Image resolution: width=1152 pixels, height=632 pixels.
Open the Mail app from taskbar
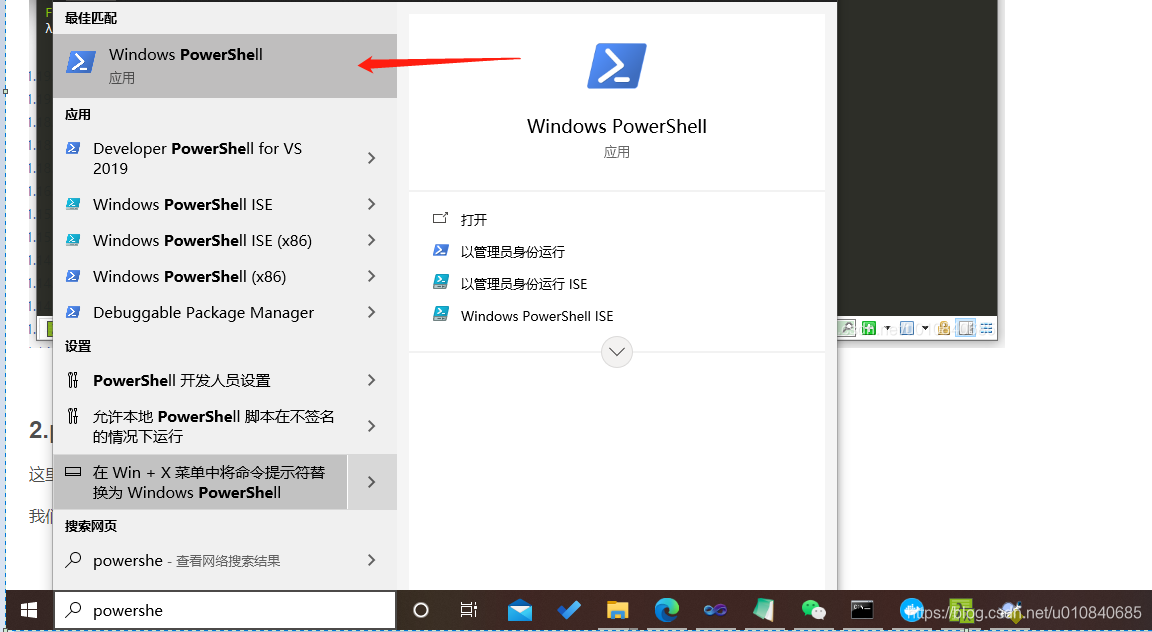[520, 610]
